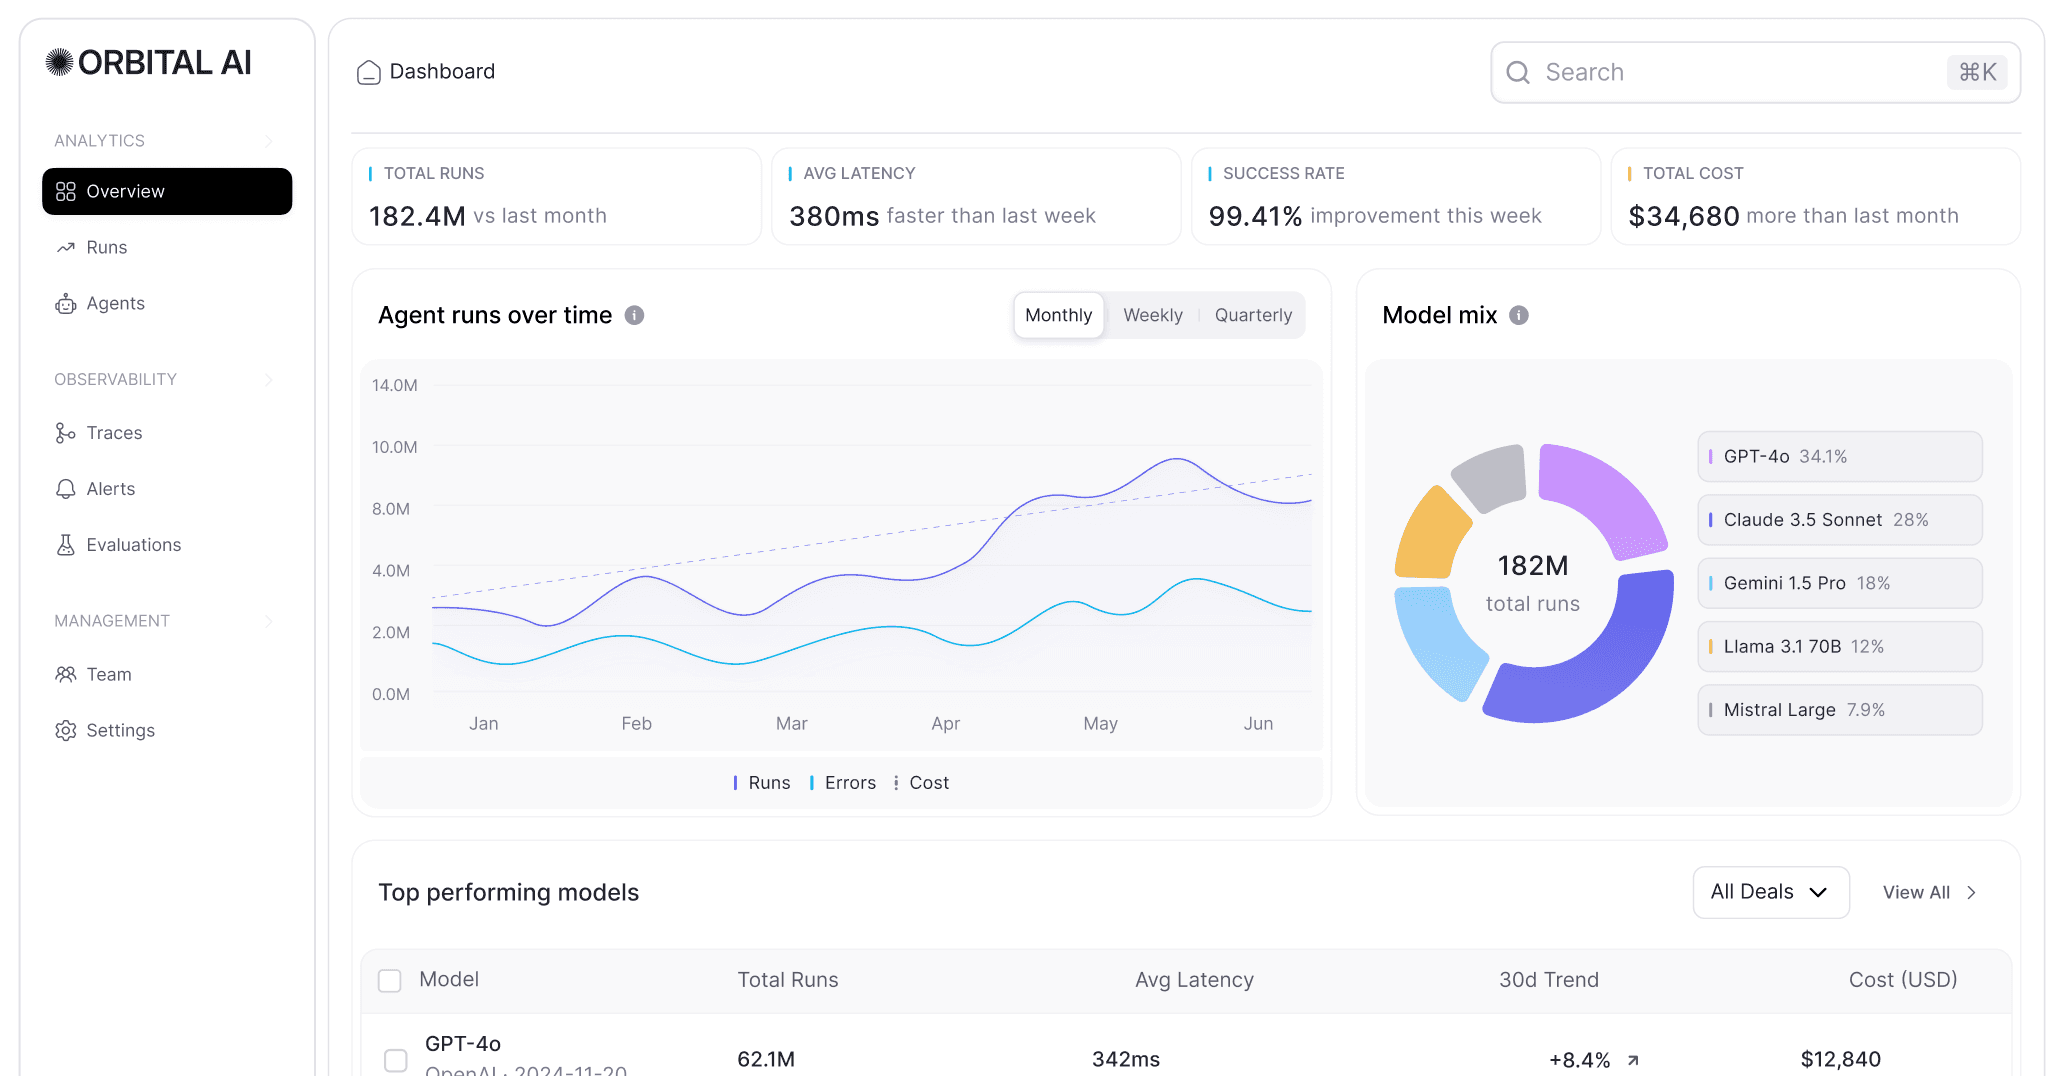The image size is (2062, 1076).
Task: Tick the select-all checkbox in Model header
Action: (x=390, y=981)
